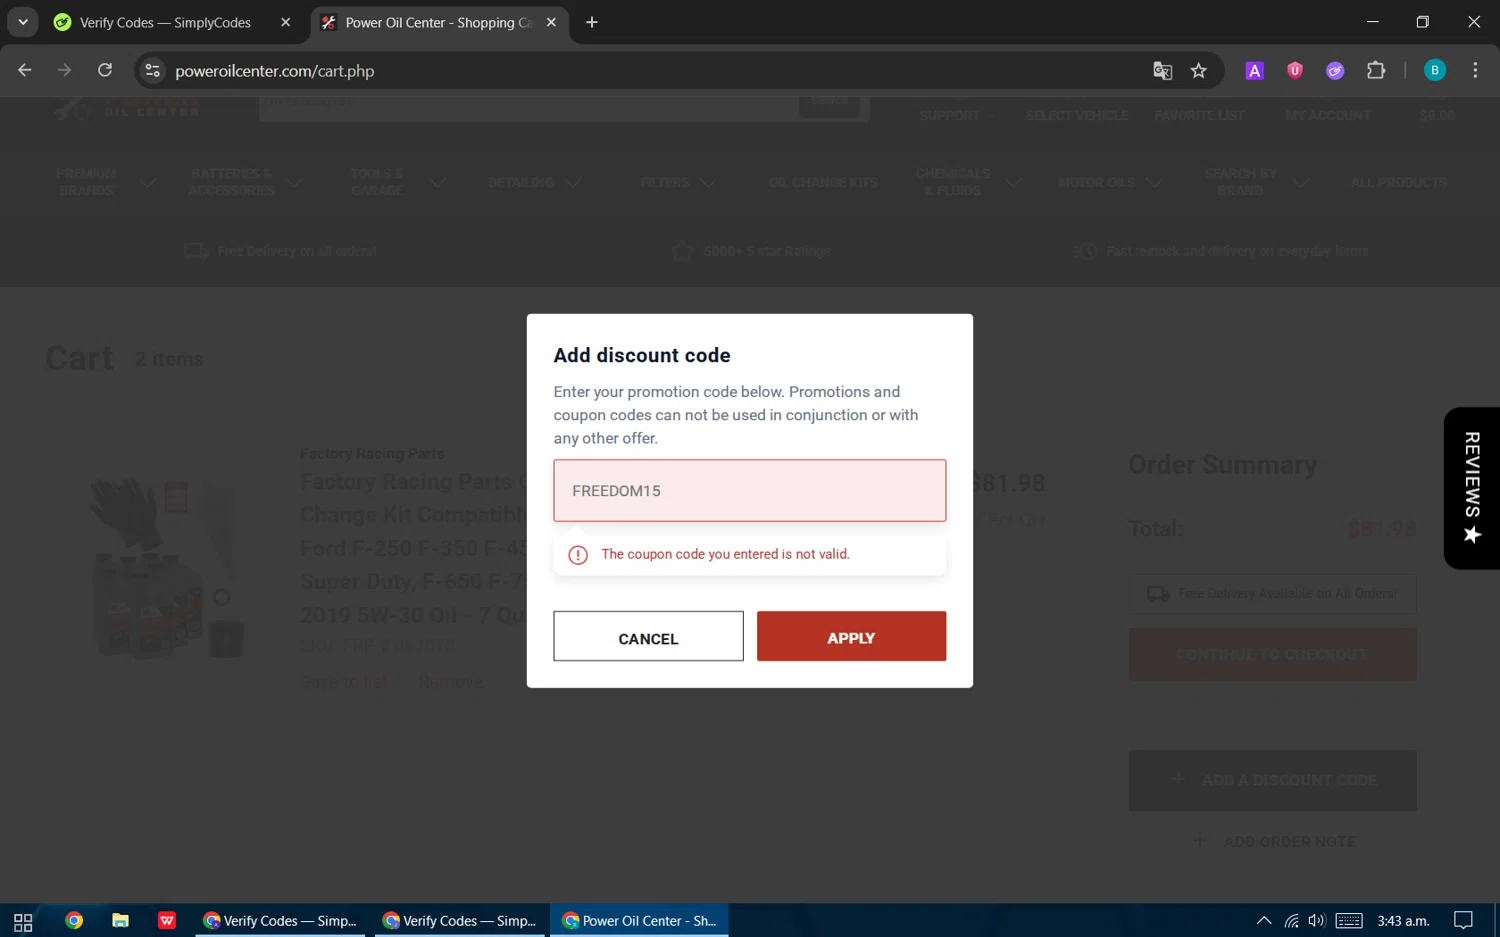
Task: View site information icon in address bar
Action: tap(153, 70)
